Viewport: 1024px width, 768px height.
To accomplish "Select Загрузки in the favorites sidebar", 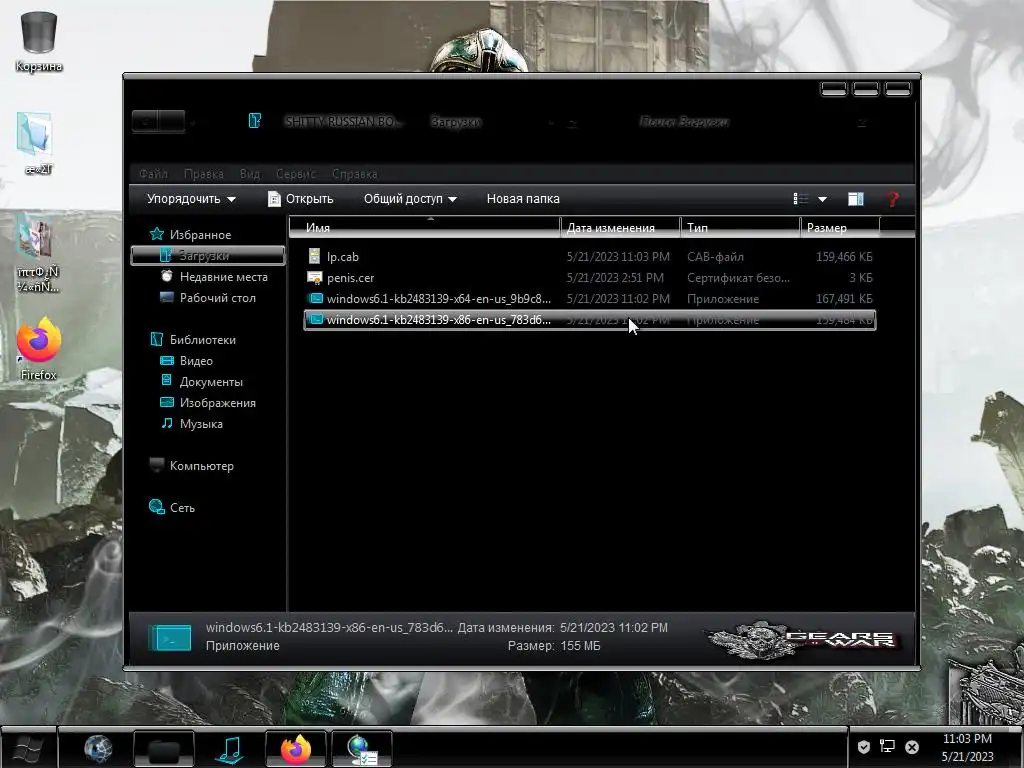I will 208,255.
